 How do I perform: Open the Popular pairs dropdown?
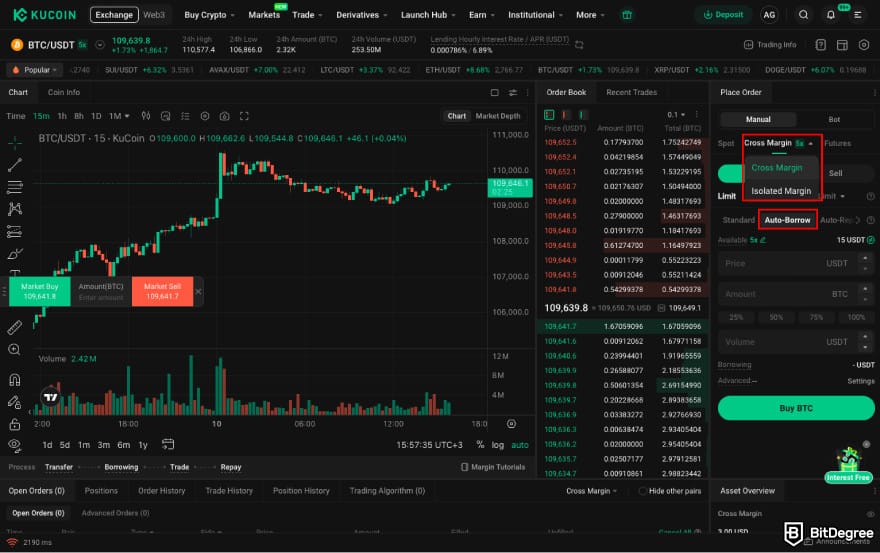(35, 70)
